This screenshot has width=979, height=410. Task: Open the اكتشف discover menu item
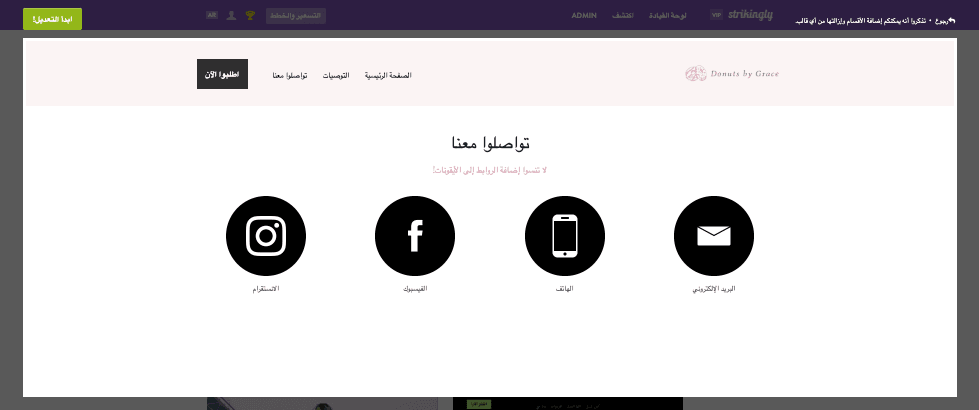click(x=623, y=15)
